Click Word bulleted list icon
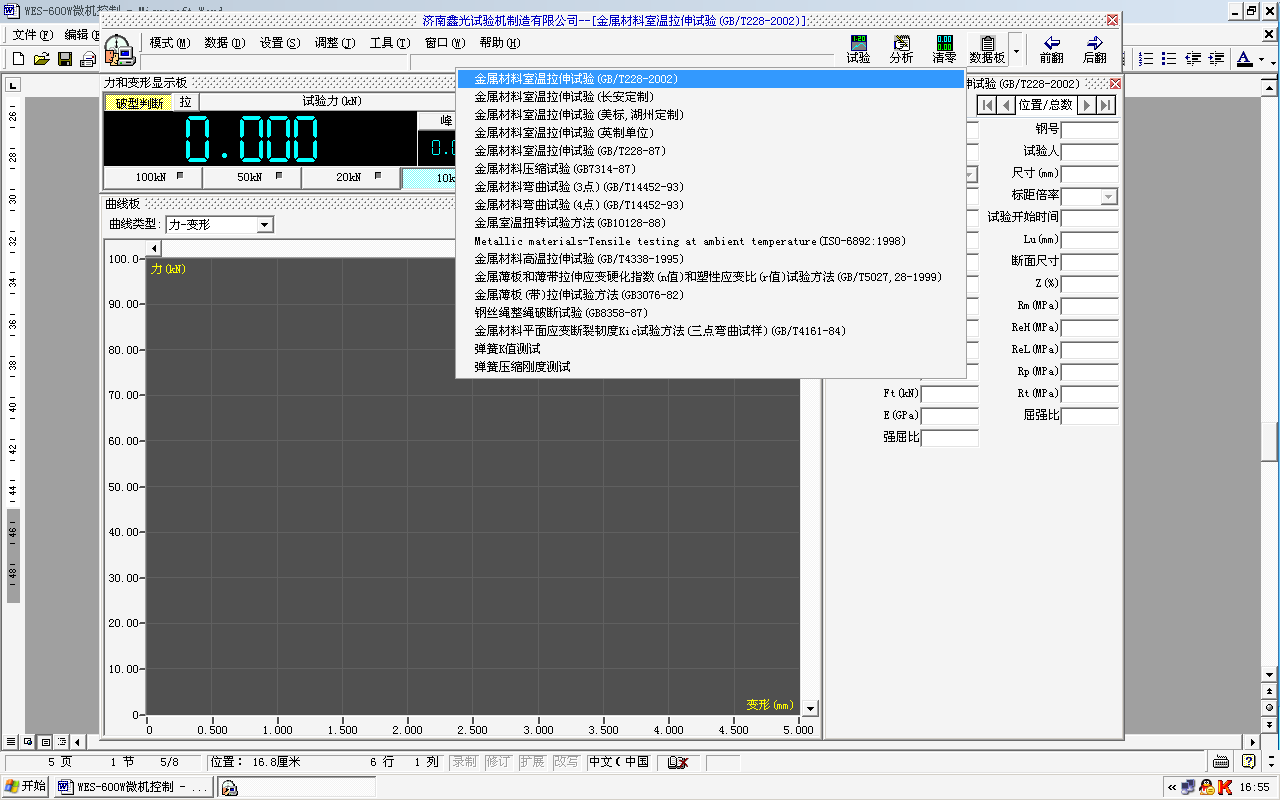 1169,59
